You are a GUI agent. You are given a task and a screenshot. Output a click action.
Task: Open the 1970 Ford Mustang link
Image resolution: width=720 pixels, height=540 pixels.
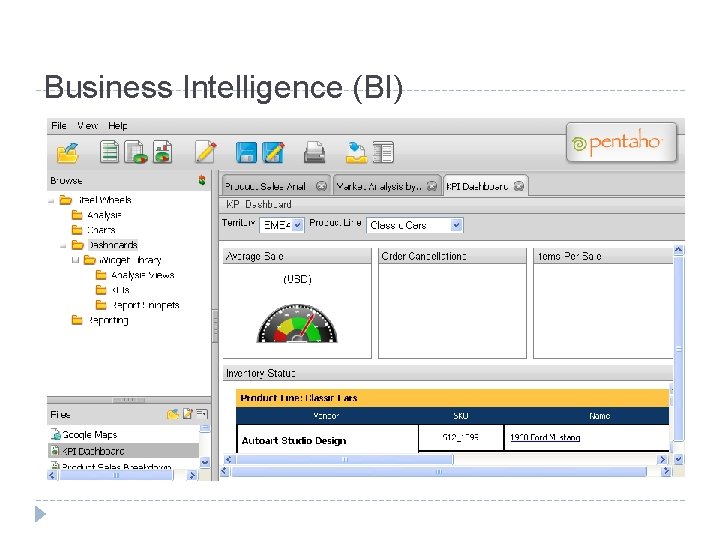545,438
